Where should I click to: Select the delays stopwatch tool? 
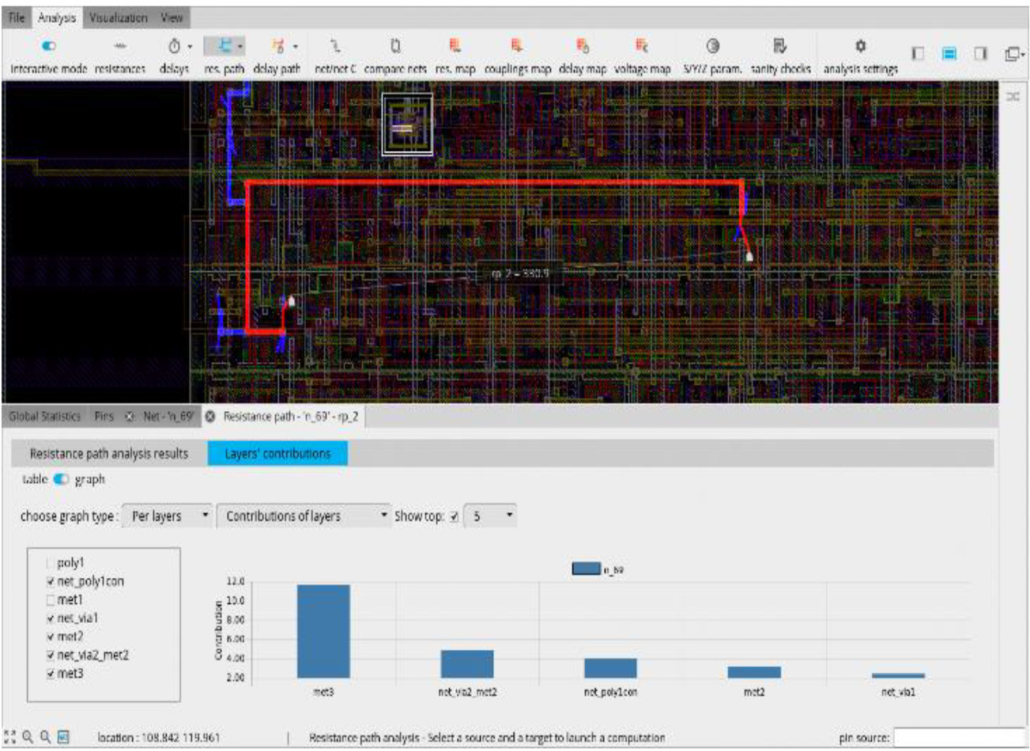tap(174, 46)
